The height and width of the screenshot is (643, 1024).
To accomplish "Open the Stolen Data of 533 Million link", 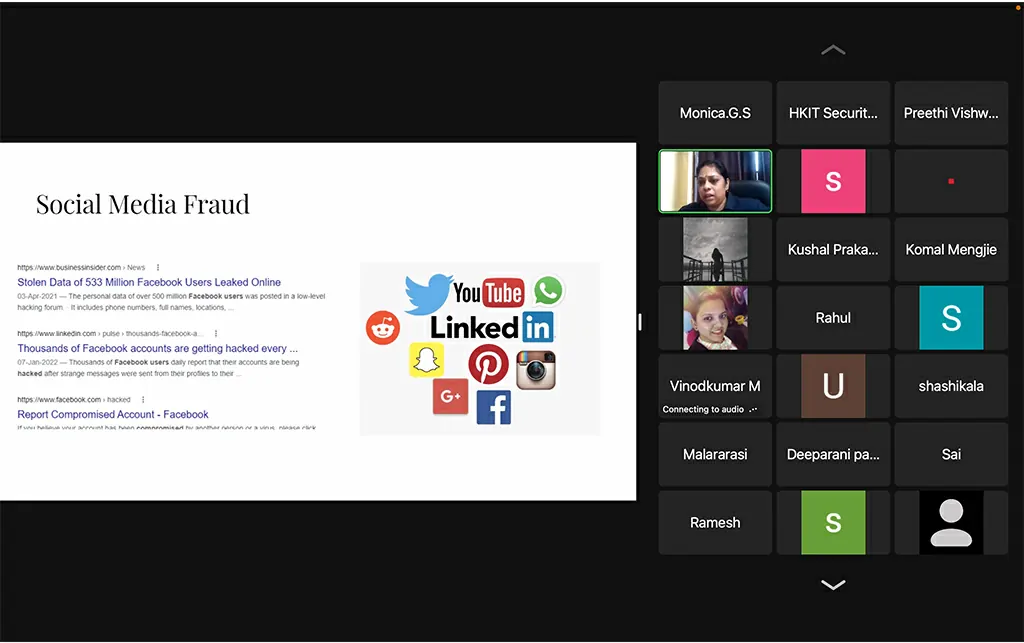I will pos(149,282).
